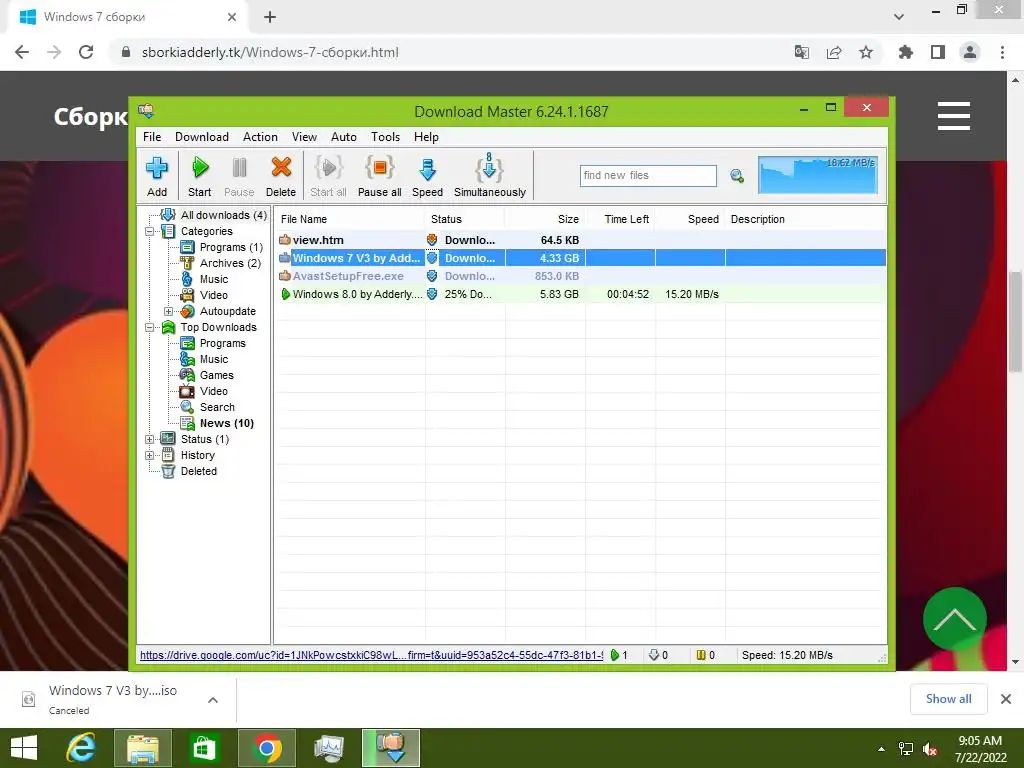This screenshot has height=768, width=1024.
Task: Select Games under Top Downloads
Action: [216, 375]
